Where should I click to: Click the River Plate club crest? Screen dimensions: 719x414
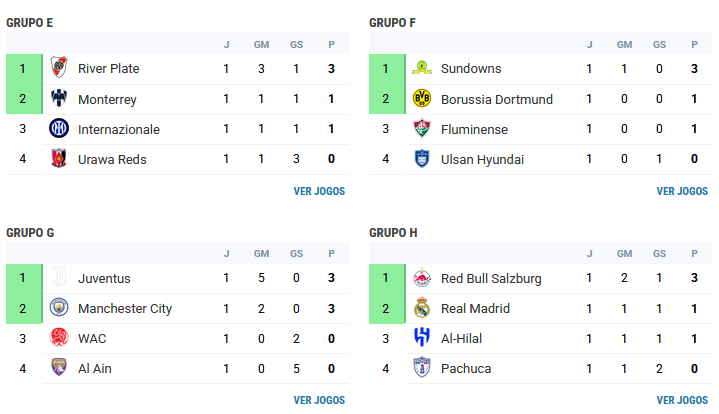click(x=59, y=67)
